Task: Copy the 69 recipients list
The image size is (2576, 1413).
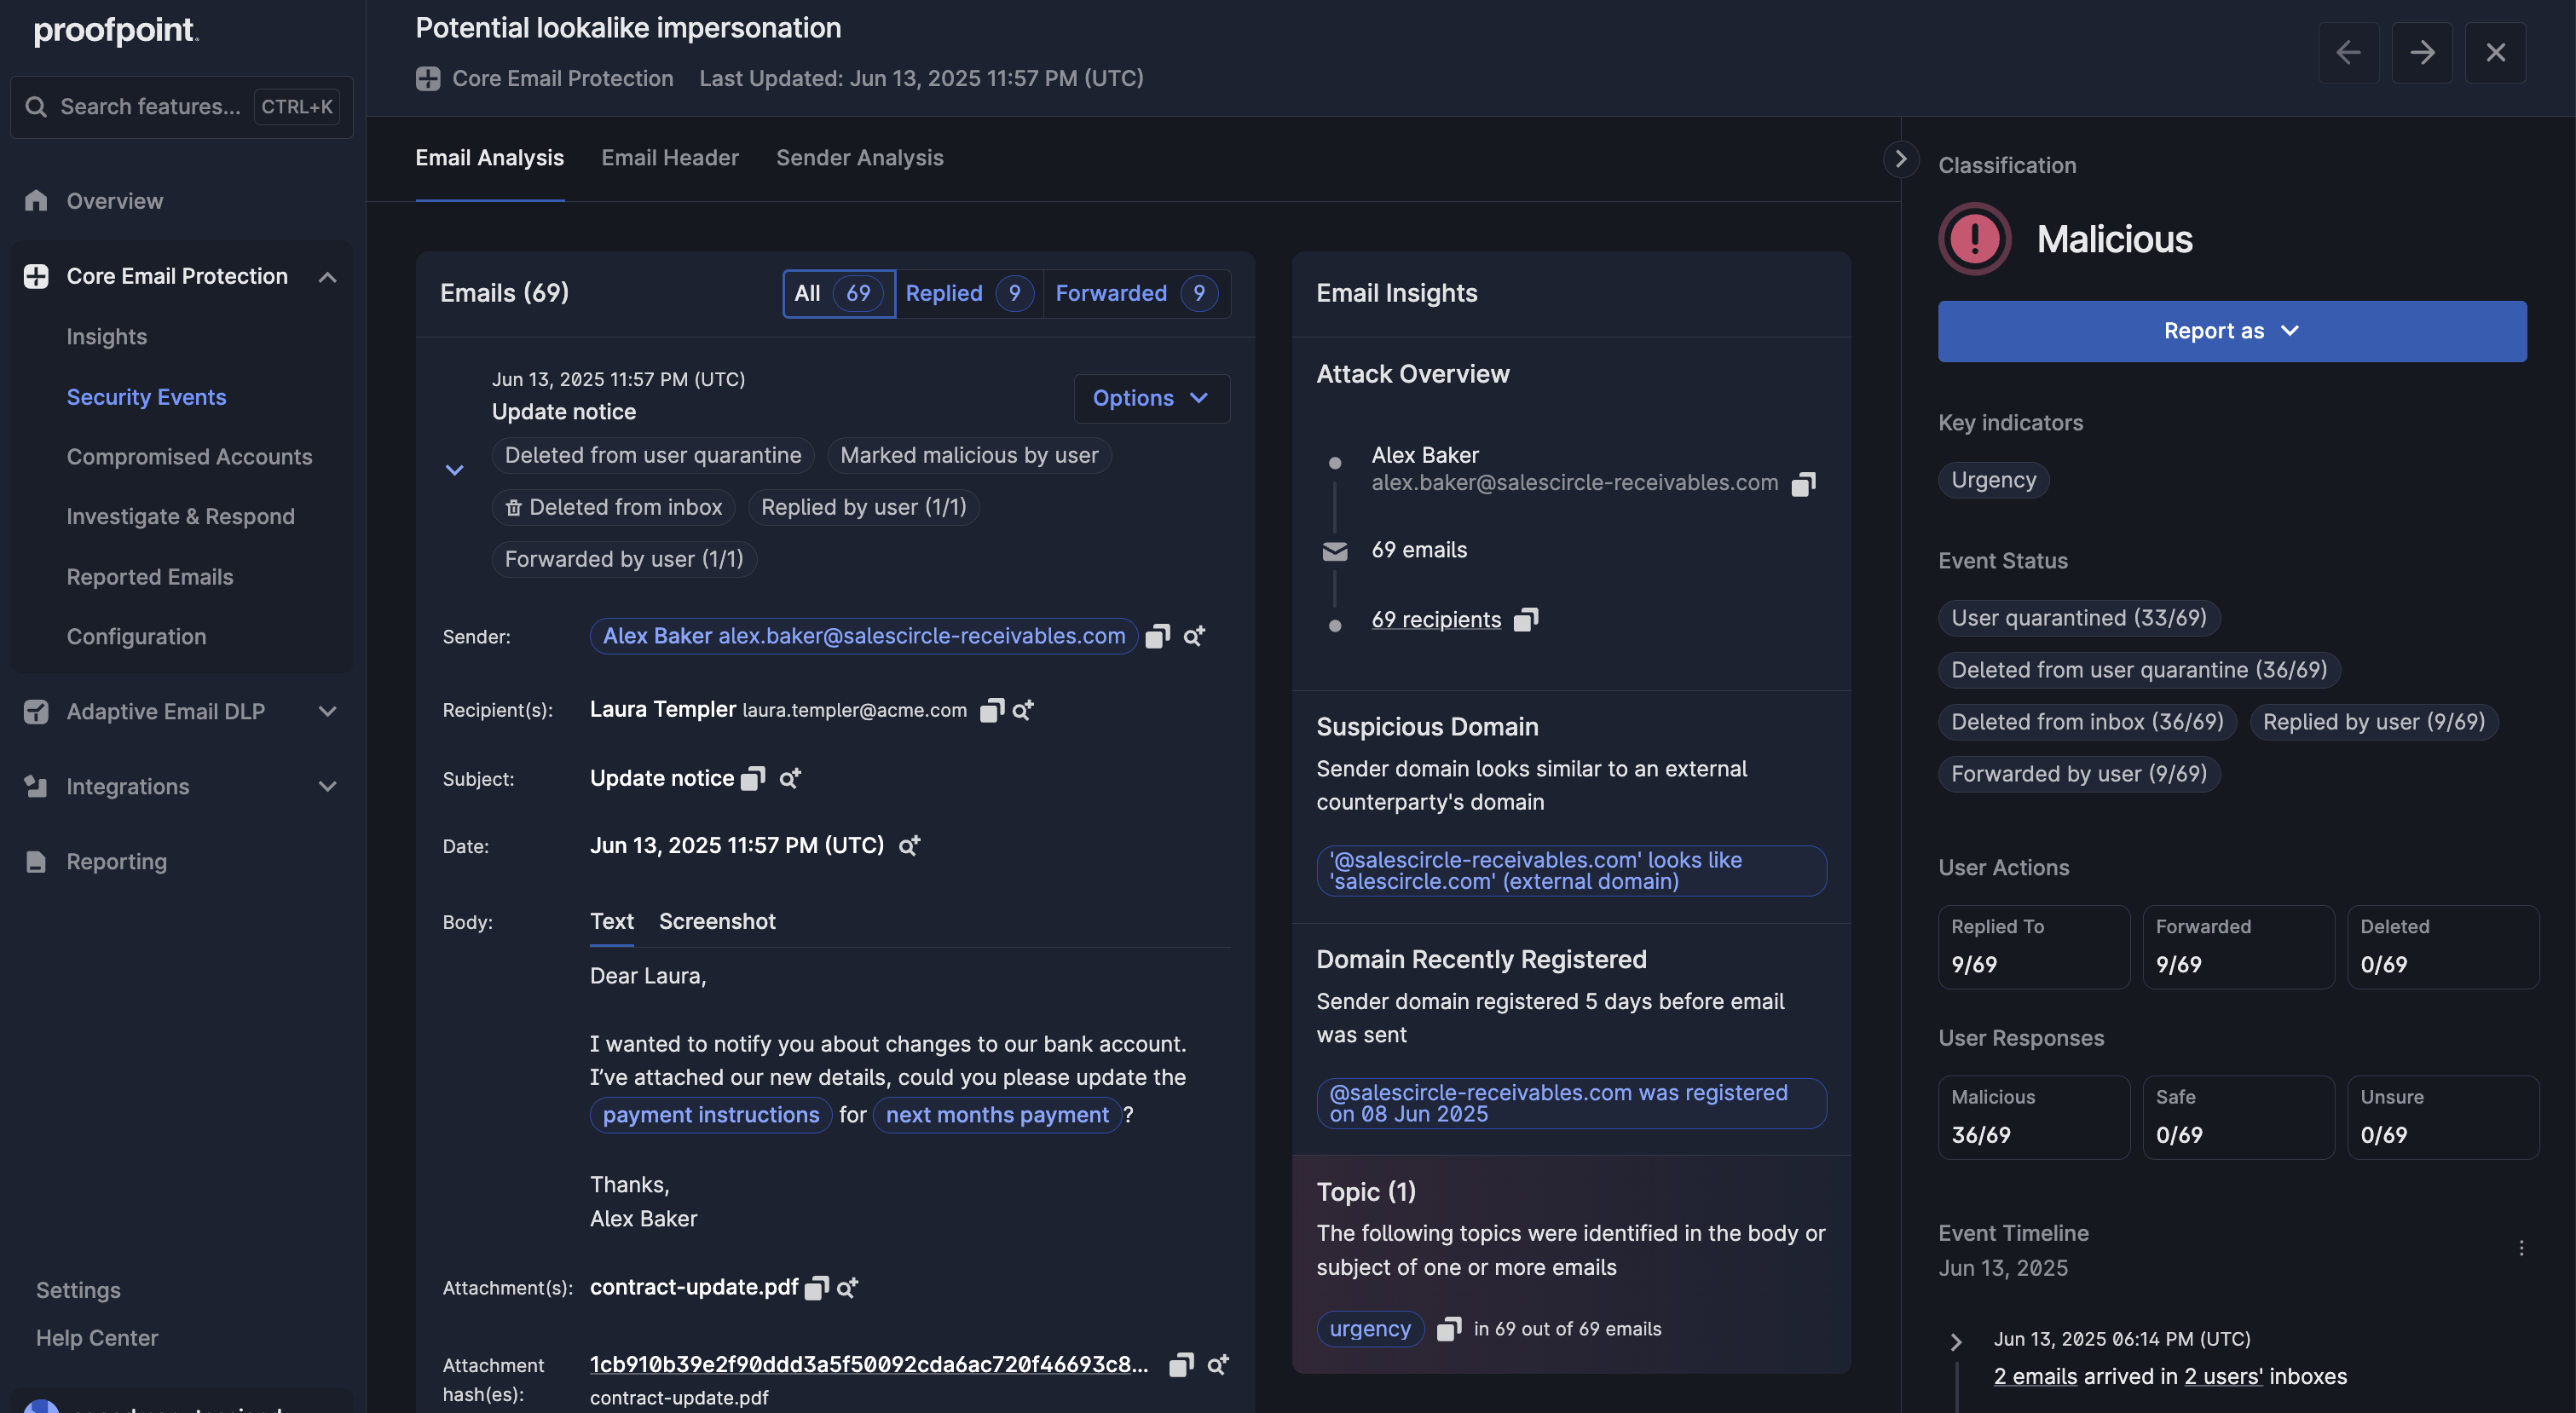Action: point(1525,620)
